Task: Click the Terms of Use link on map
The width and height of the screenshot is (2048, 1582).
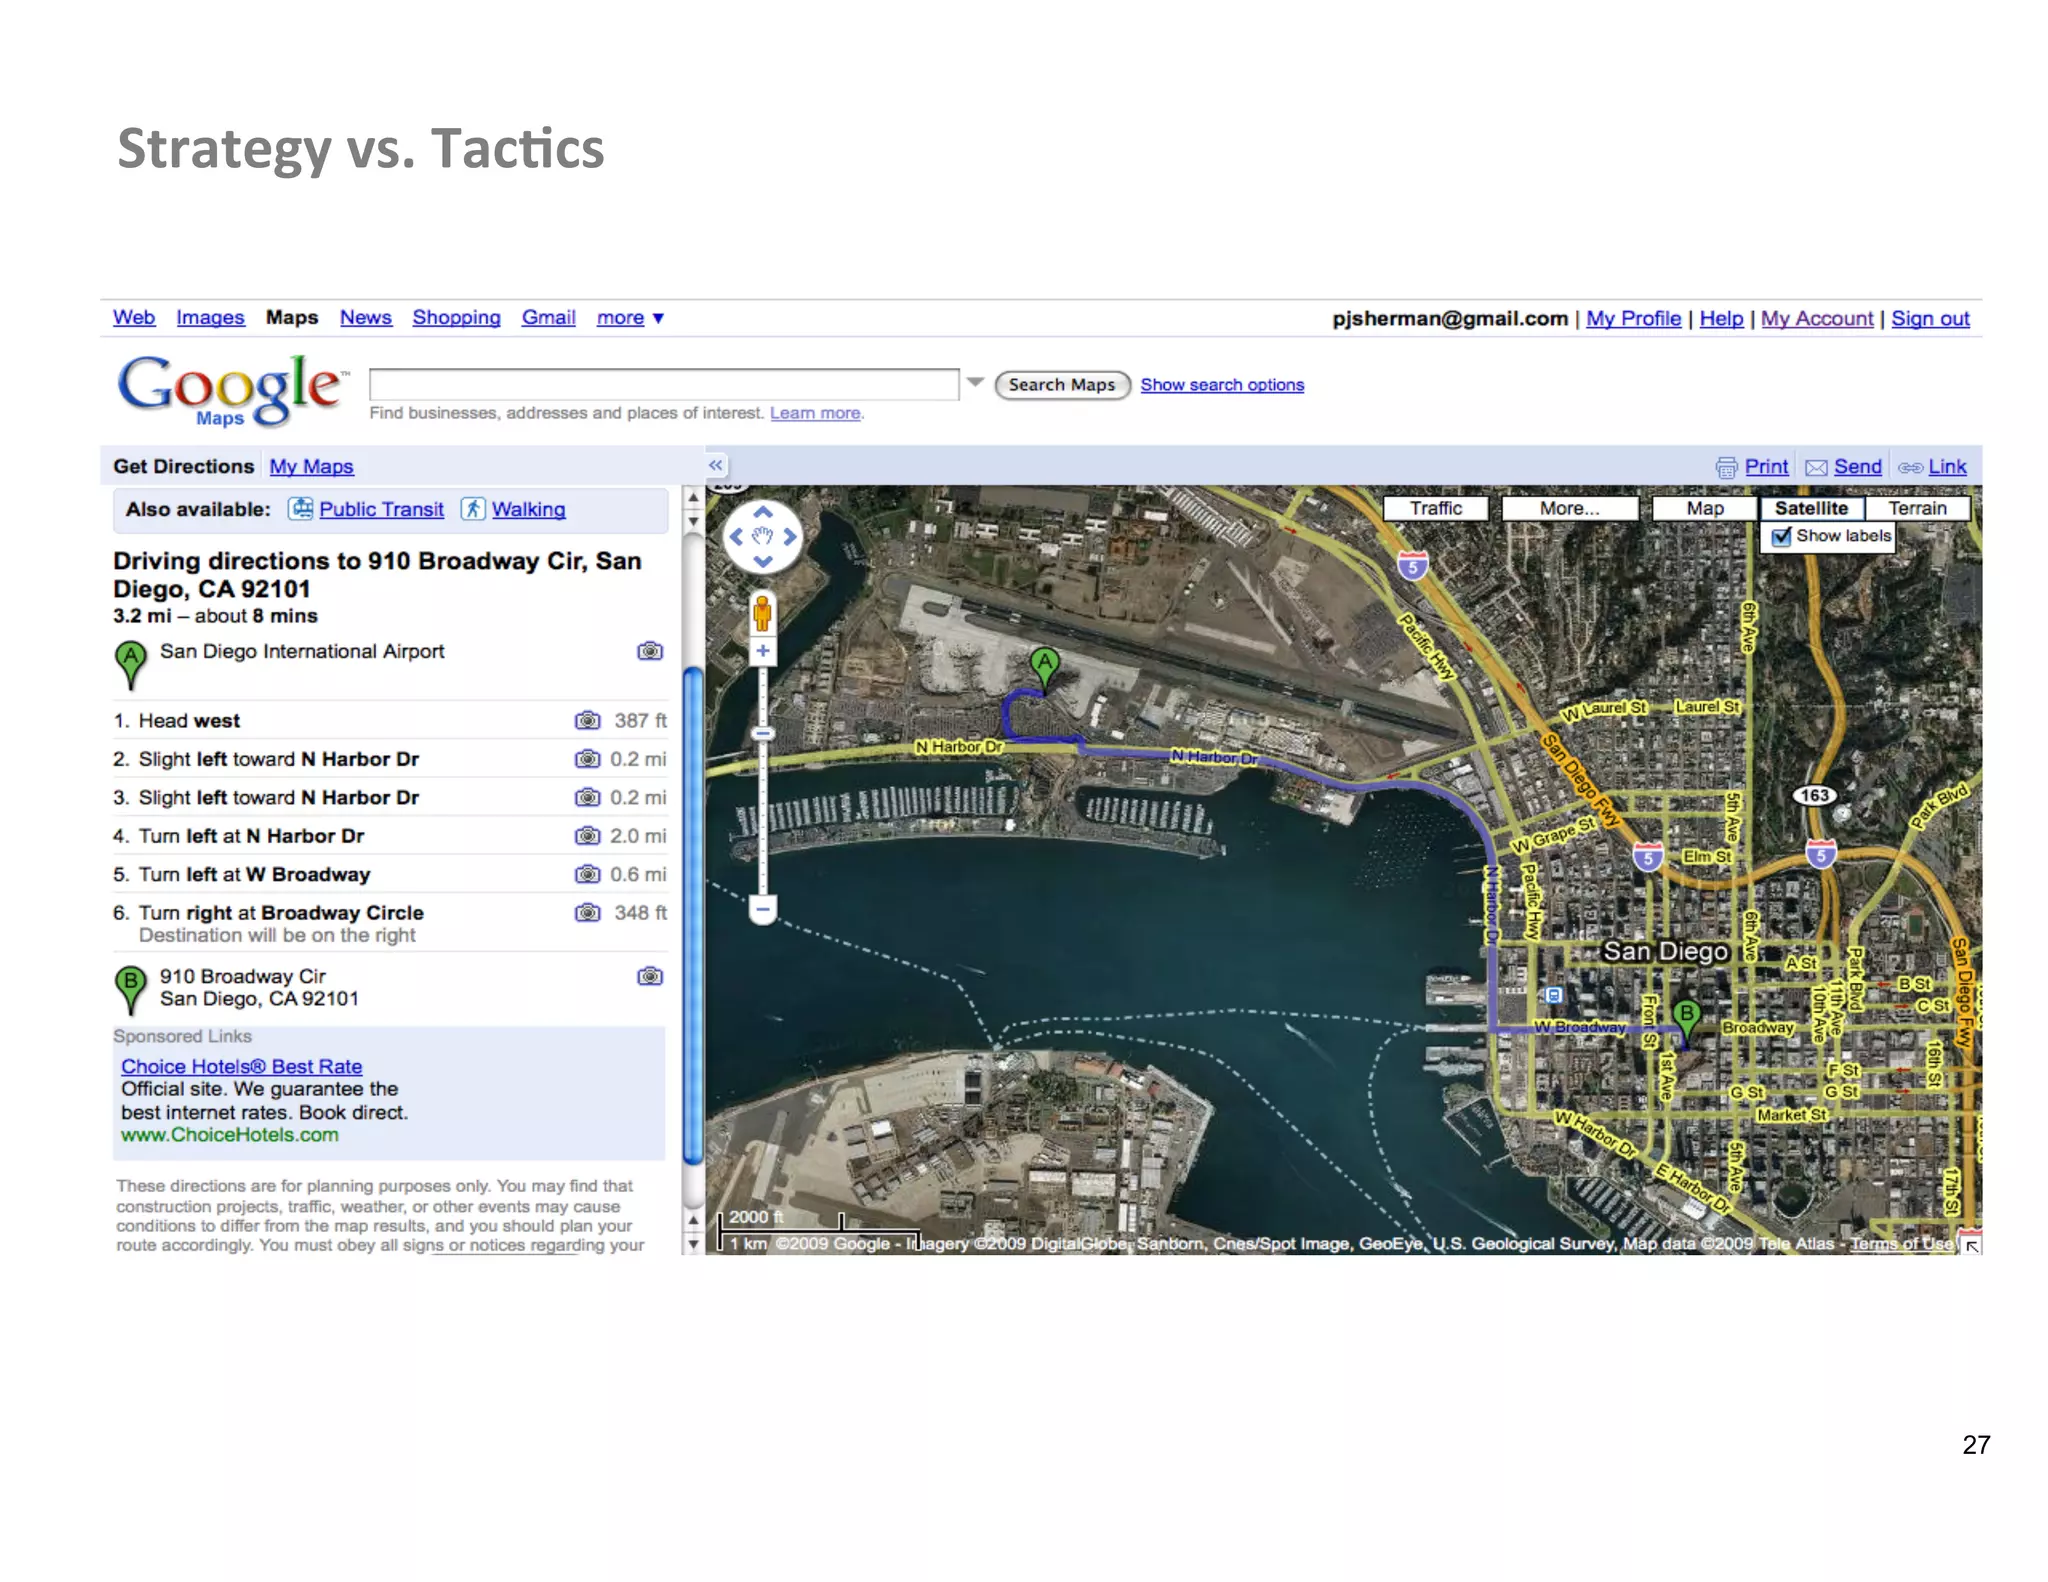Action: pos(1900,1244)
